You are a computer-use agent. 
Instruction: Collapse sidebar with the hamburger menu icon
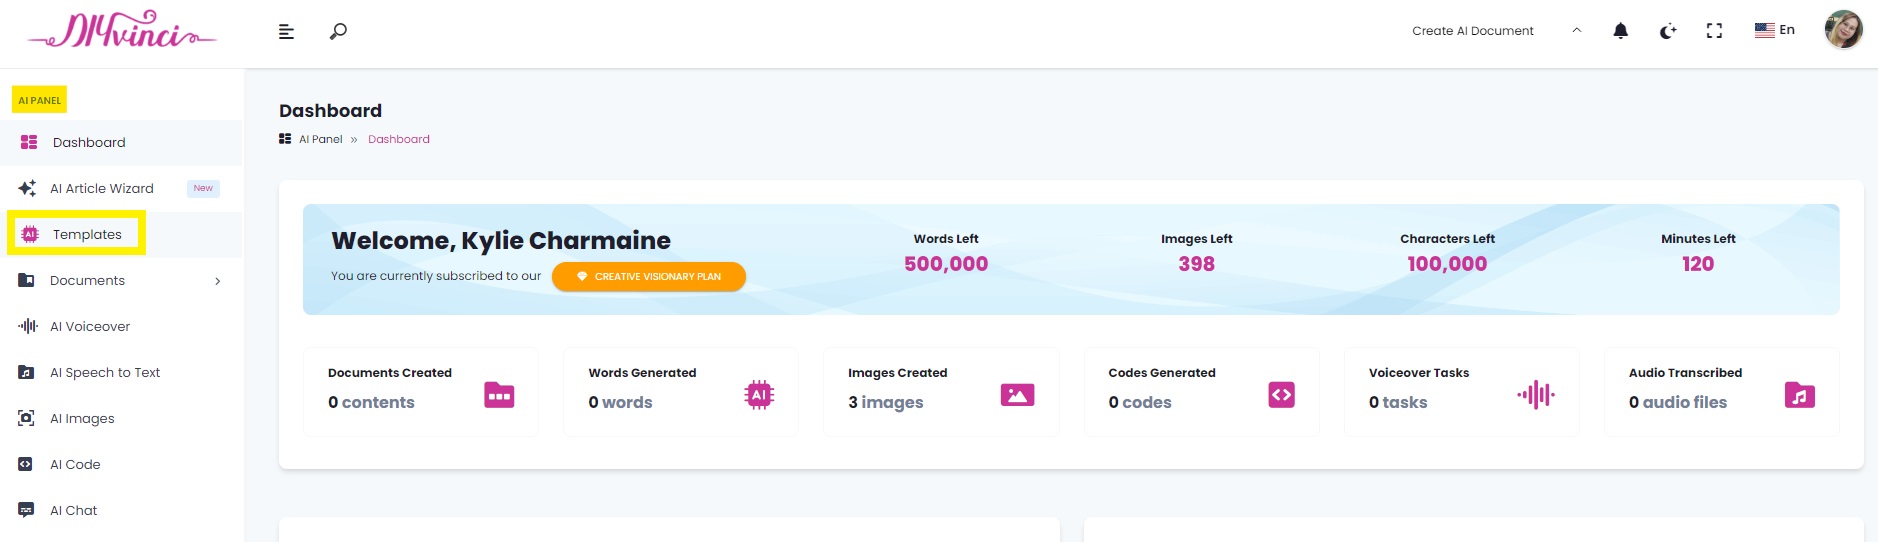(x=286, y=31)
